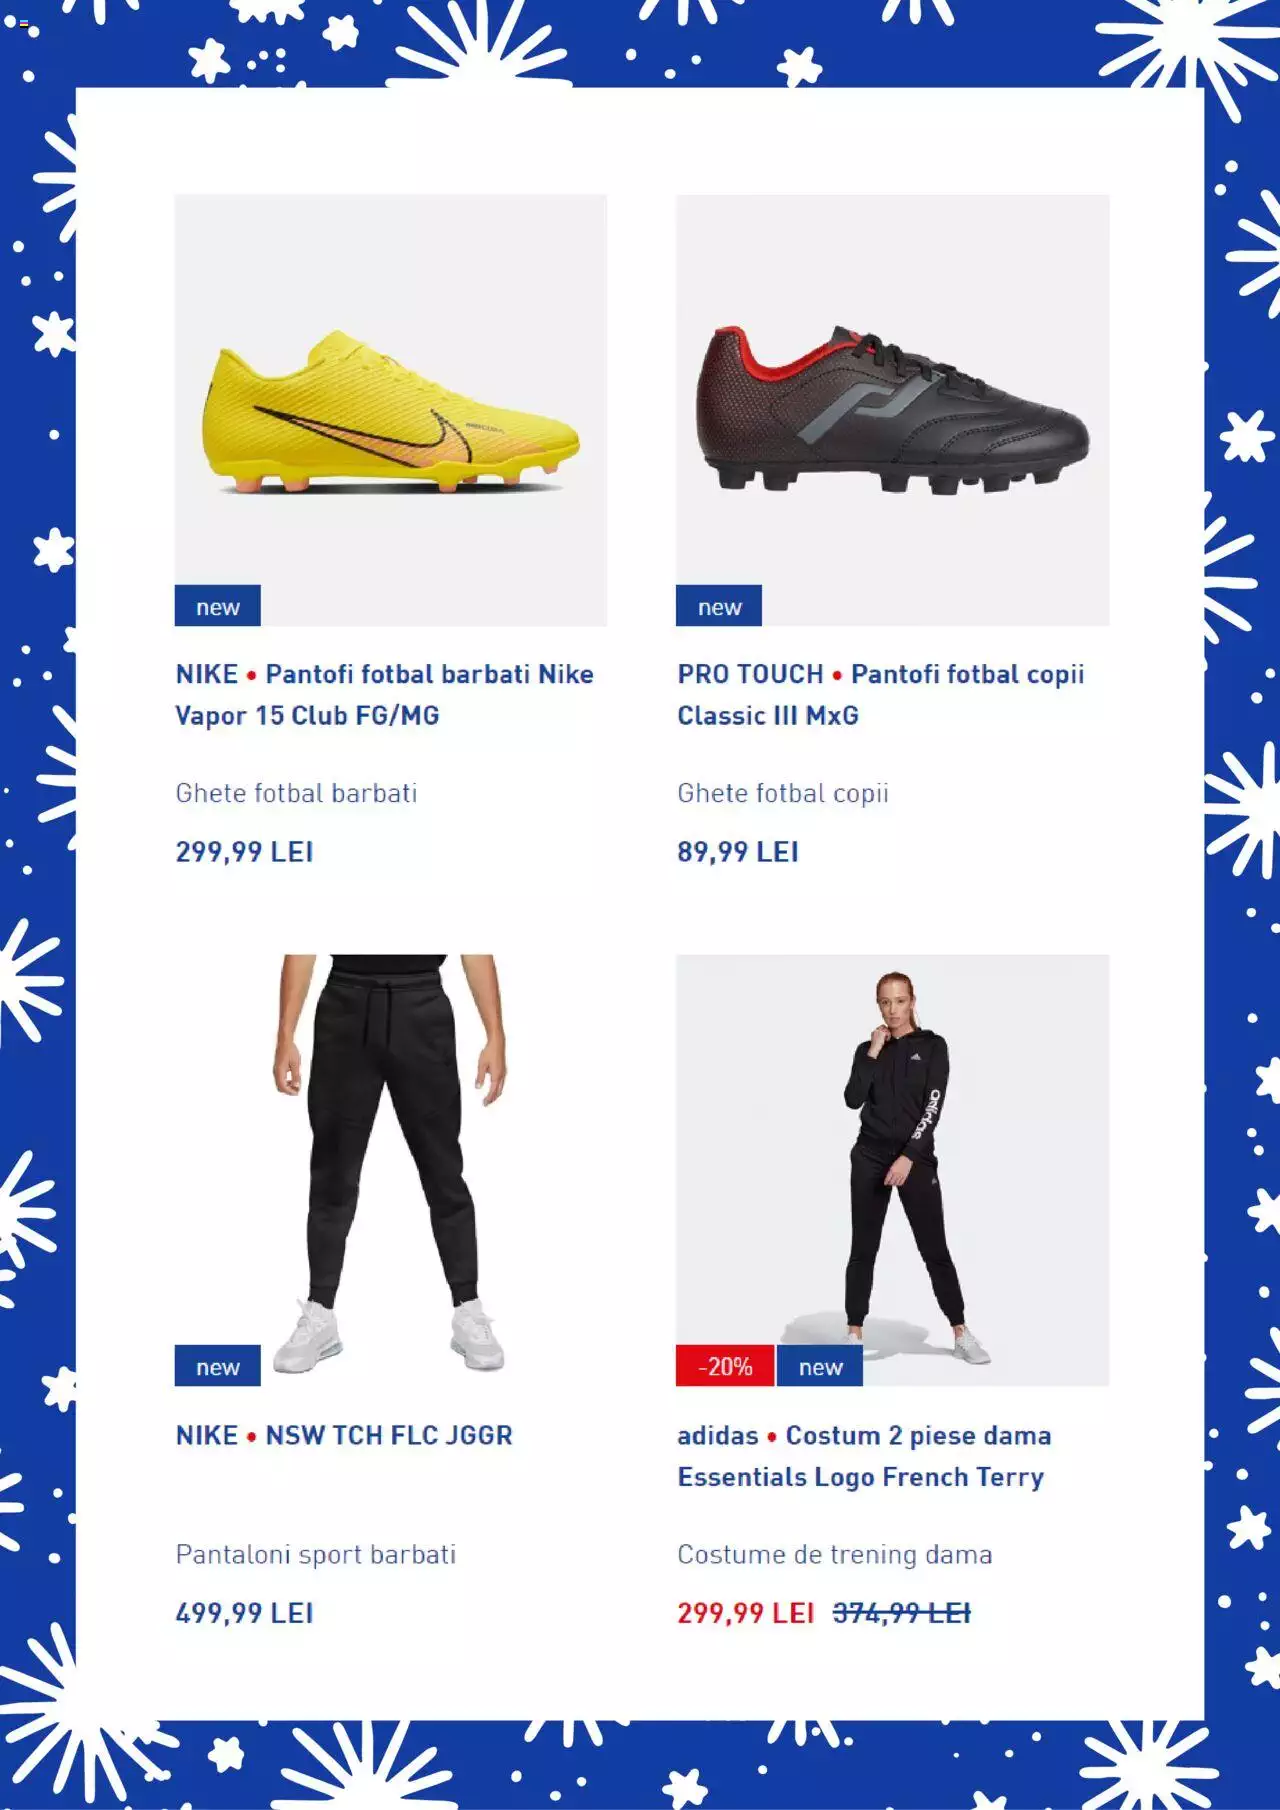
Task: Open the adidas tracksuit product photo
Action: (892, 1170)
